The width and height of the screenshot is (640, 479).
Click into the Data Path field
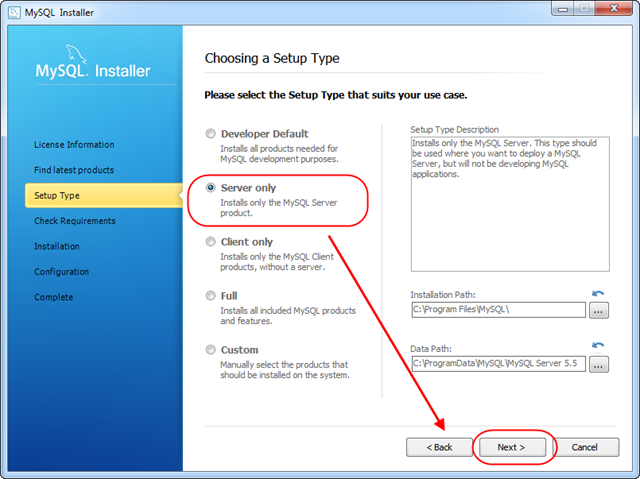point(498,364)
